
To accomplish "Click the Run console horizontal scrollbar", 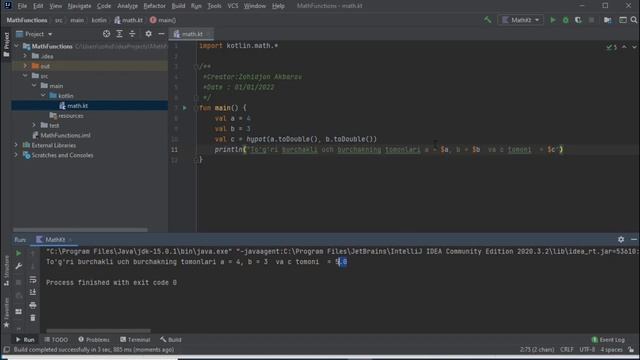I will tap(98, 330).
